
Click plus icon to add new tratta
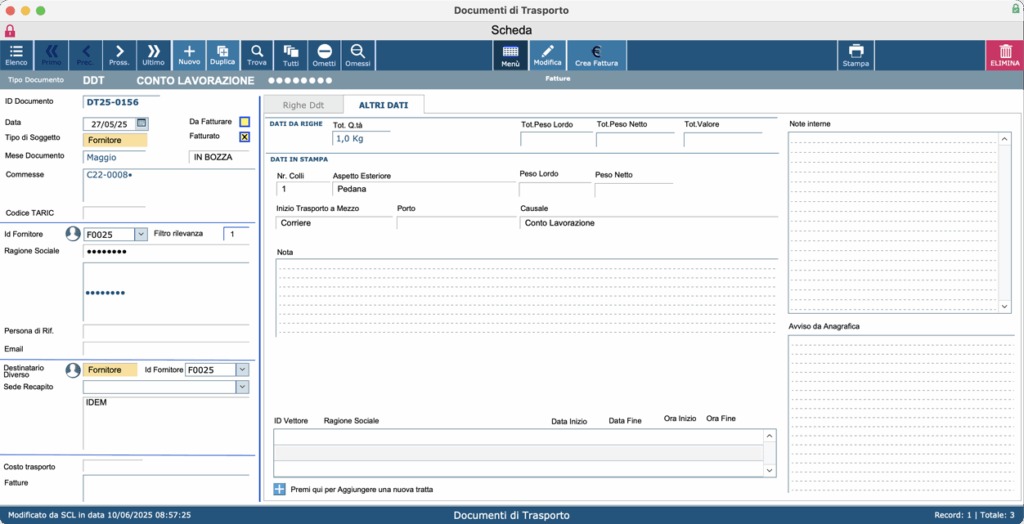[280, 489]
